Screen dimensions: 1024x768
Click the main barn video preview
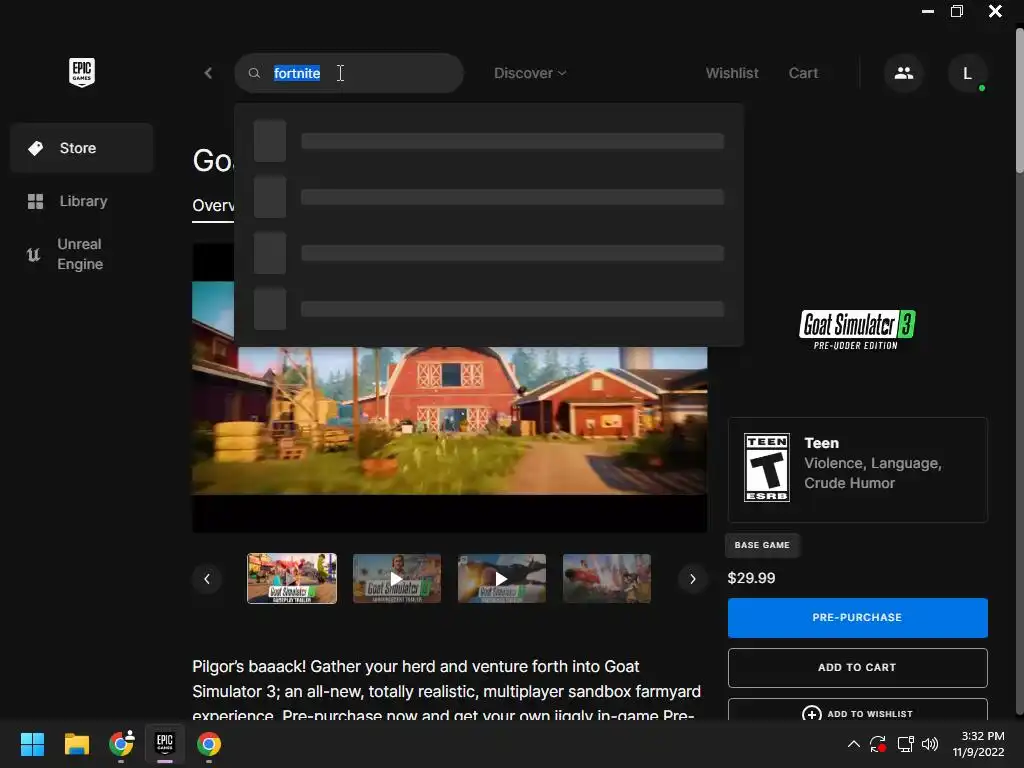click(449, 421)
